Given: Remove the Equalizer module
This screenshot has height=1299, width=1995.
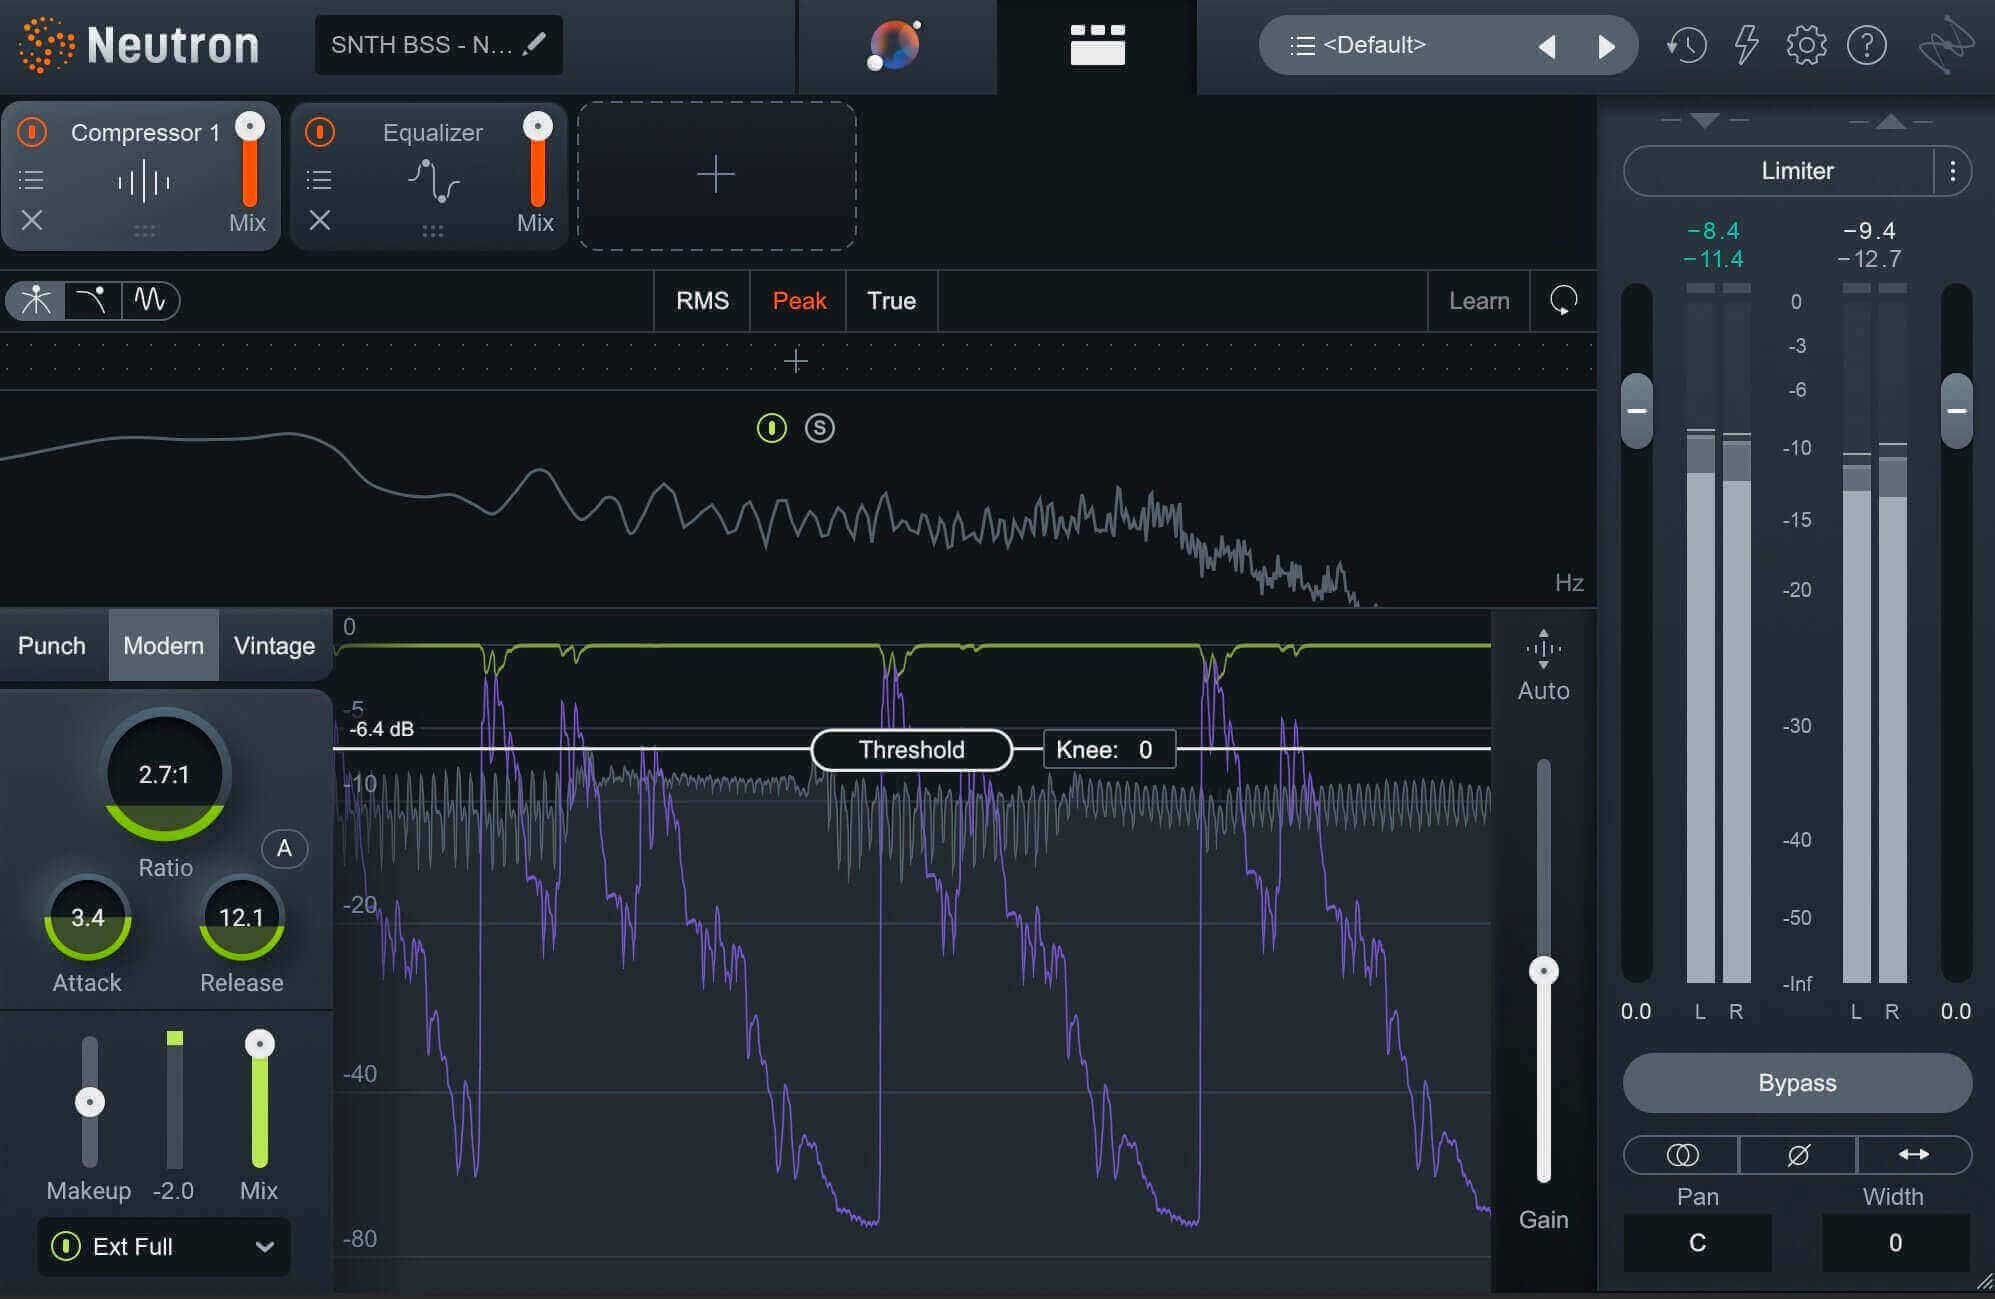Looking at the screenshot, I should point(320,220).
